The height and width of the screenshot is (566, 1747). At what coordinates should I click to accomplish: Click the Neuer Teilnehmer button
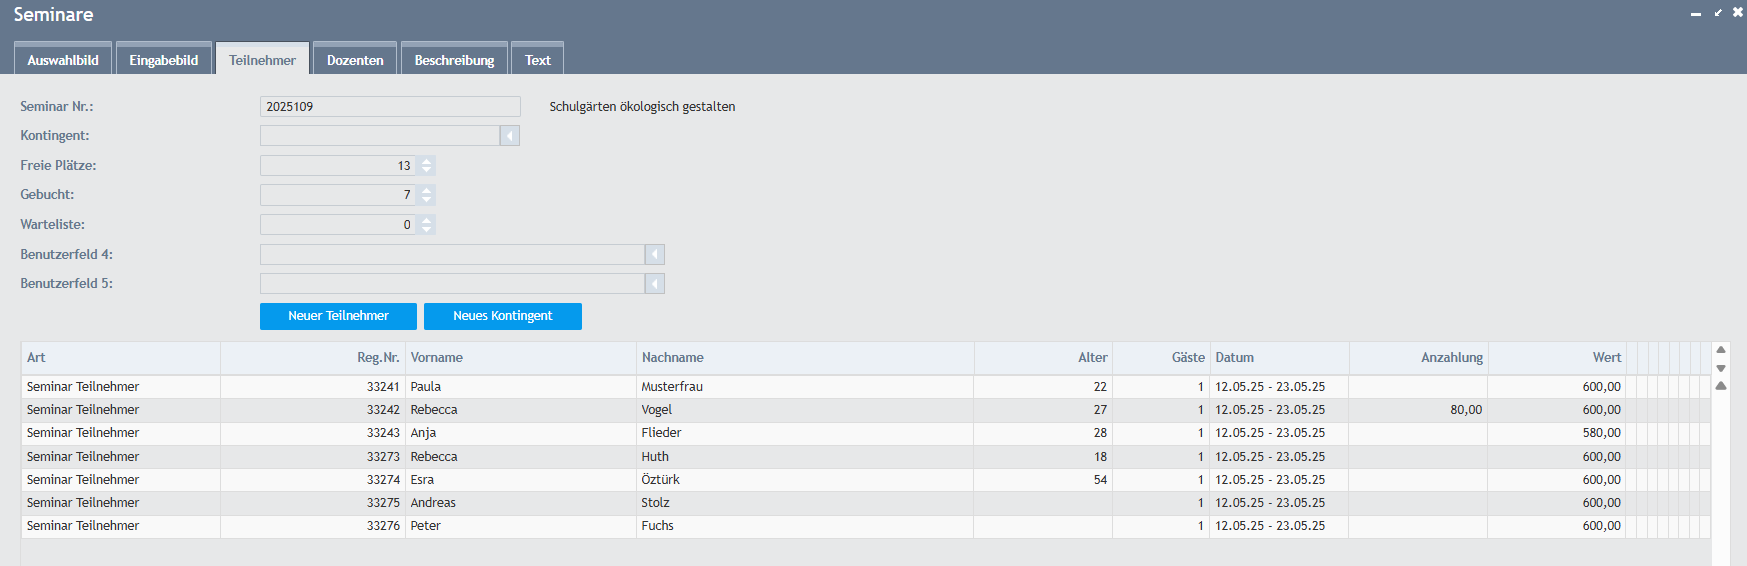(338, 316)
